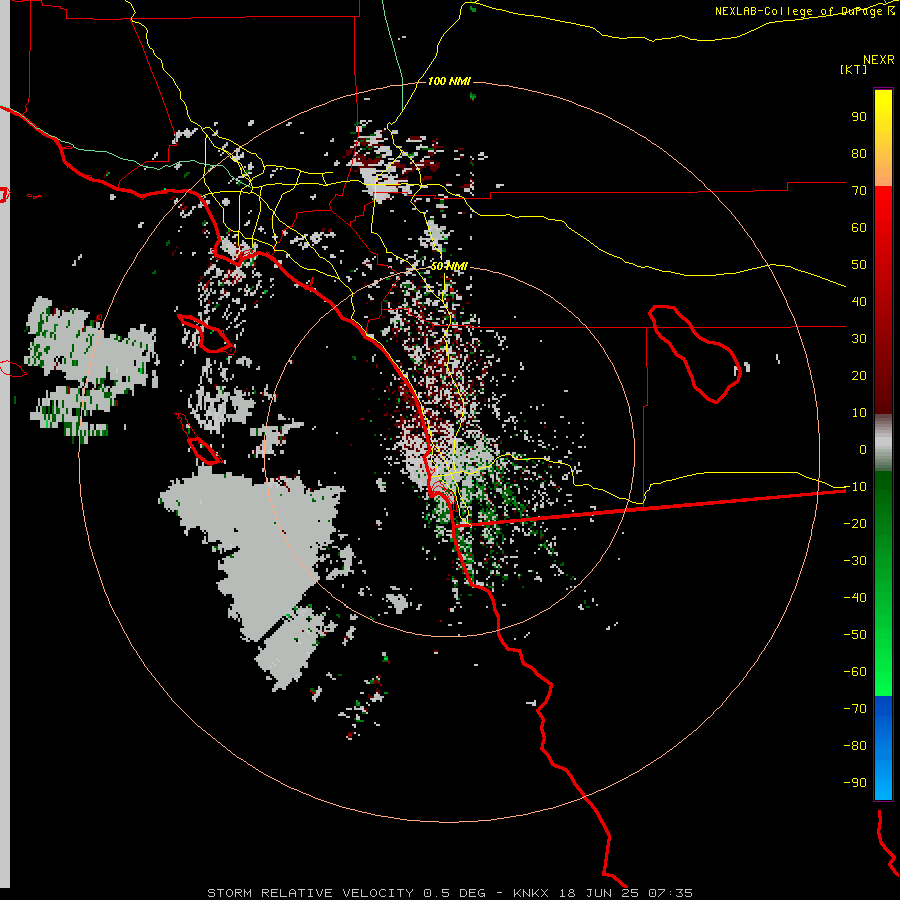The width and height of the screenshot is (900, 900).
Task: Select the -80 value on velocity scale
Action: coord(855,746)
